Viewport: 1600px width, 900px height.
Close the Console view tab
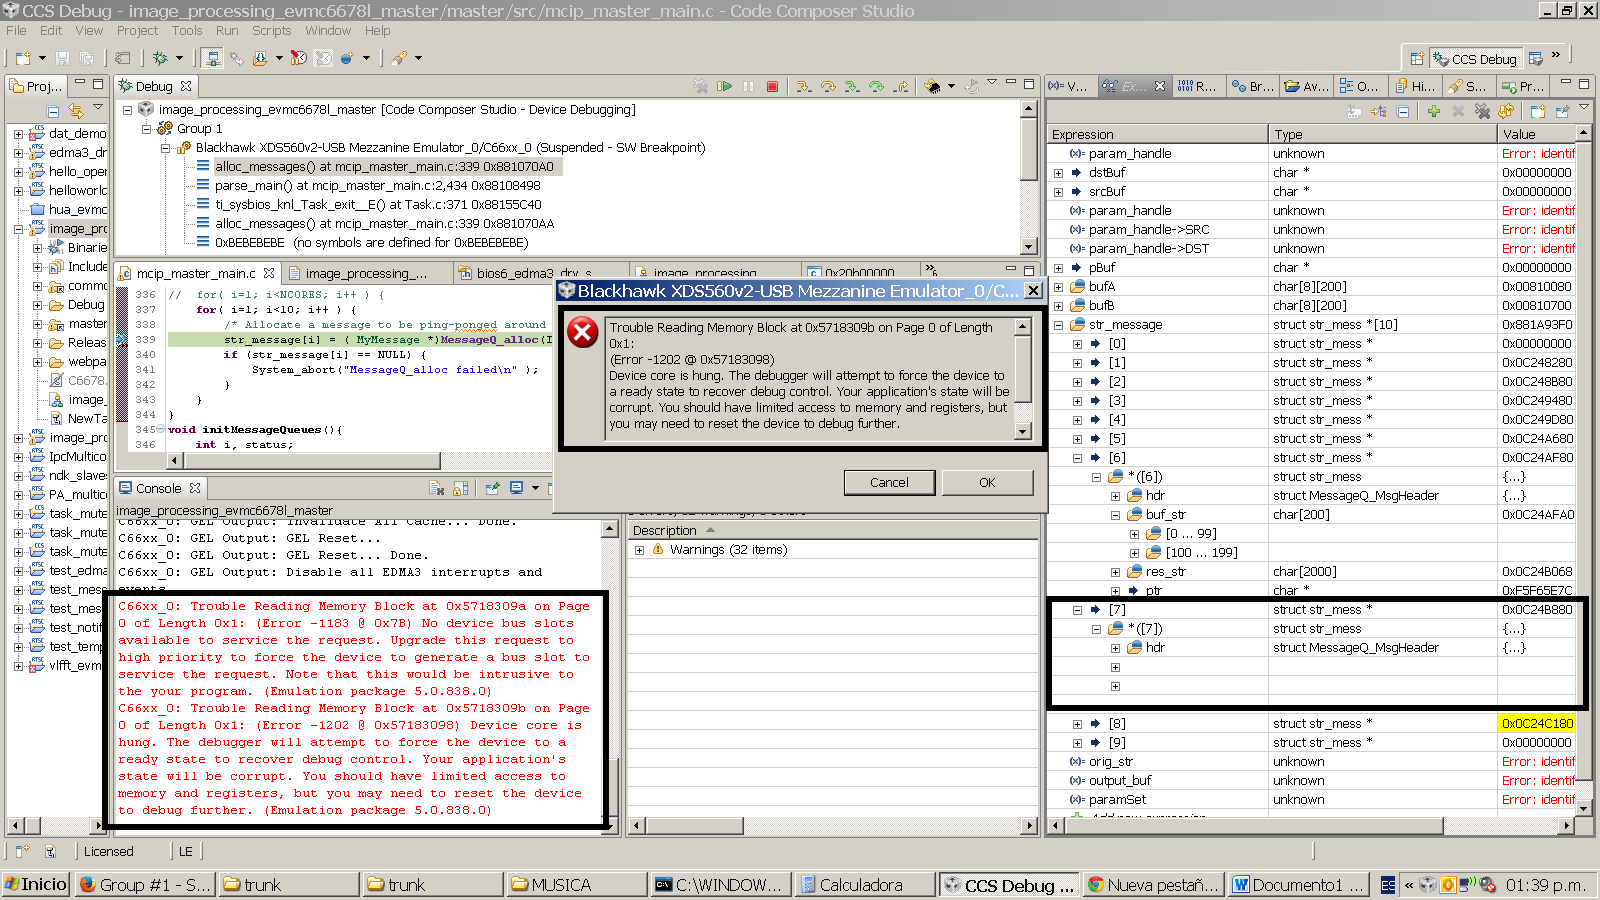(195, 488)
